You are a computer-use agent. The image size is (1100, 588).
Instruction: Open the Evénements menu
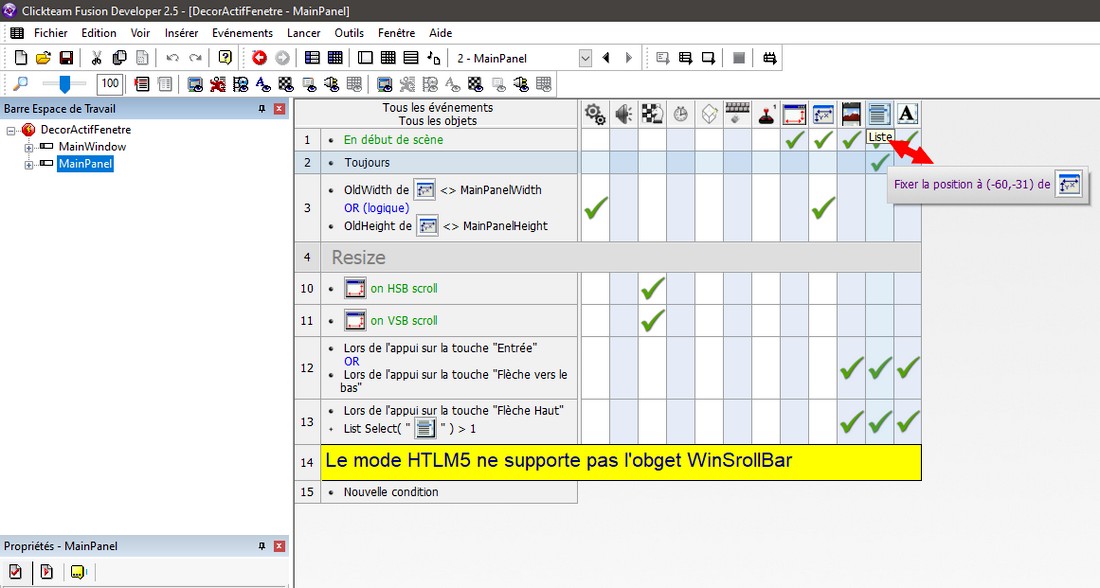tap(242, 33)
